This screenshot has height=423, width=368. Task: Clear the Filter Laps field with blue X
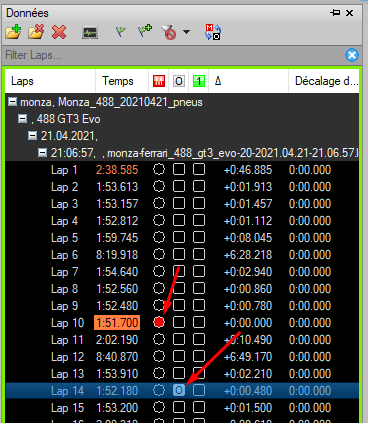click(352, 55)
